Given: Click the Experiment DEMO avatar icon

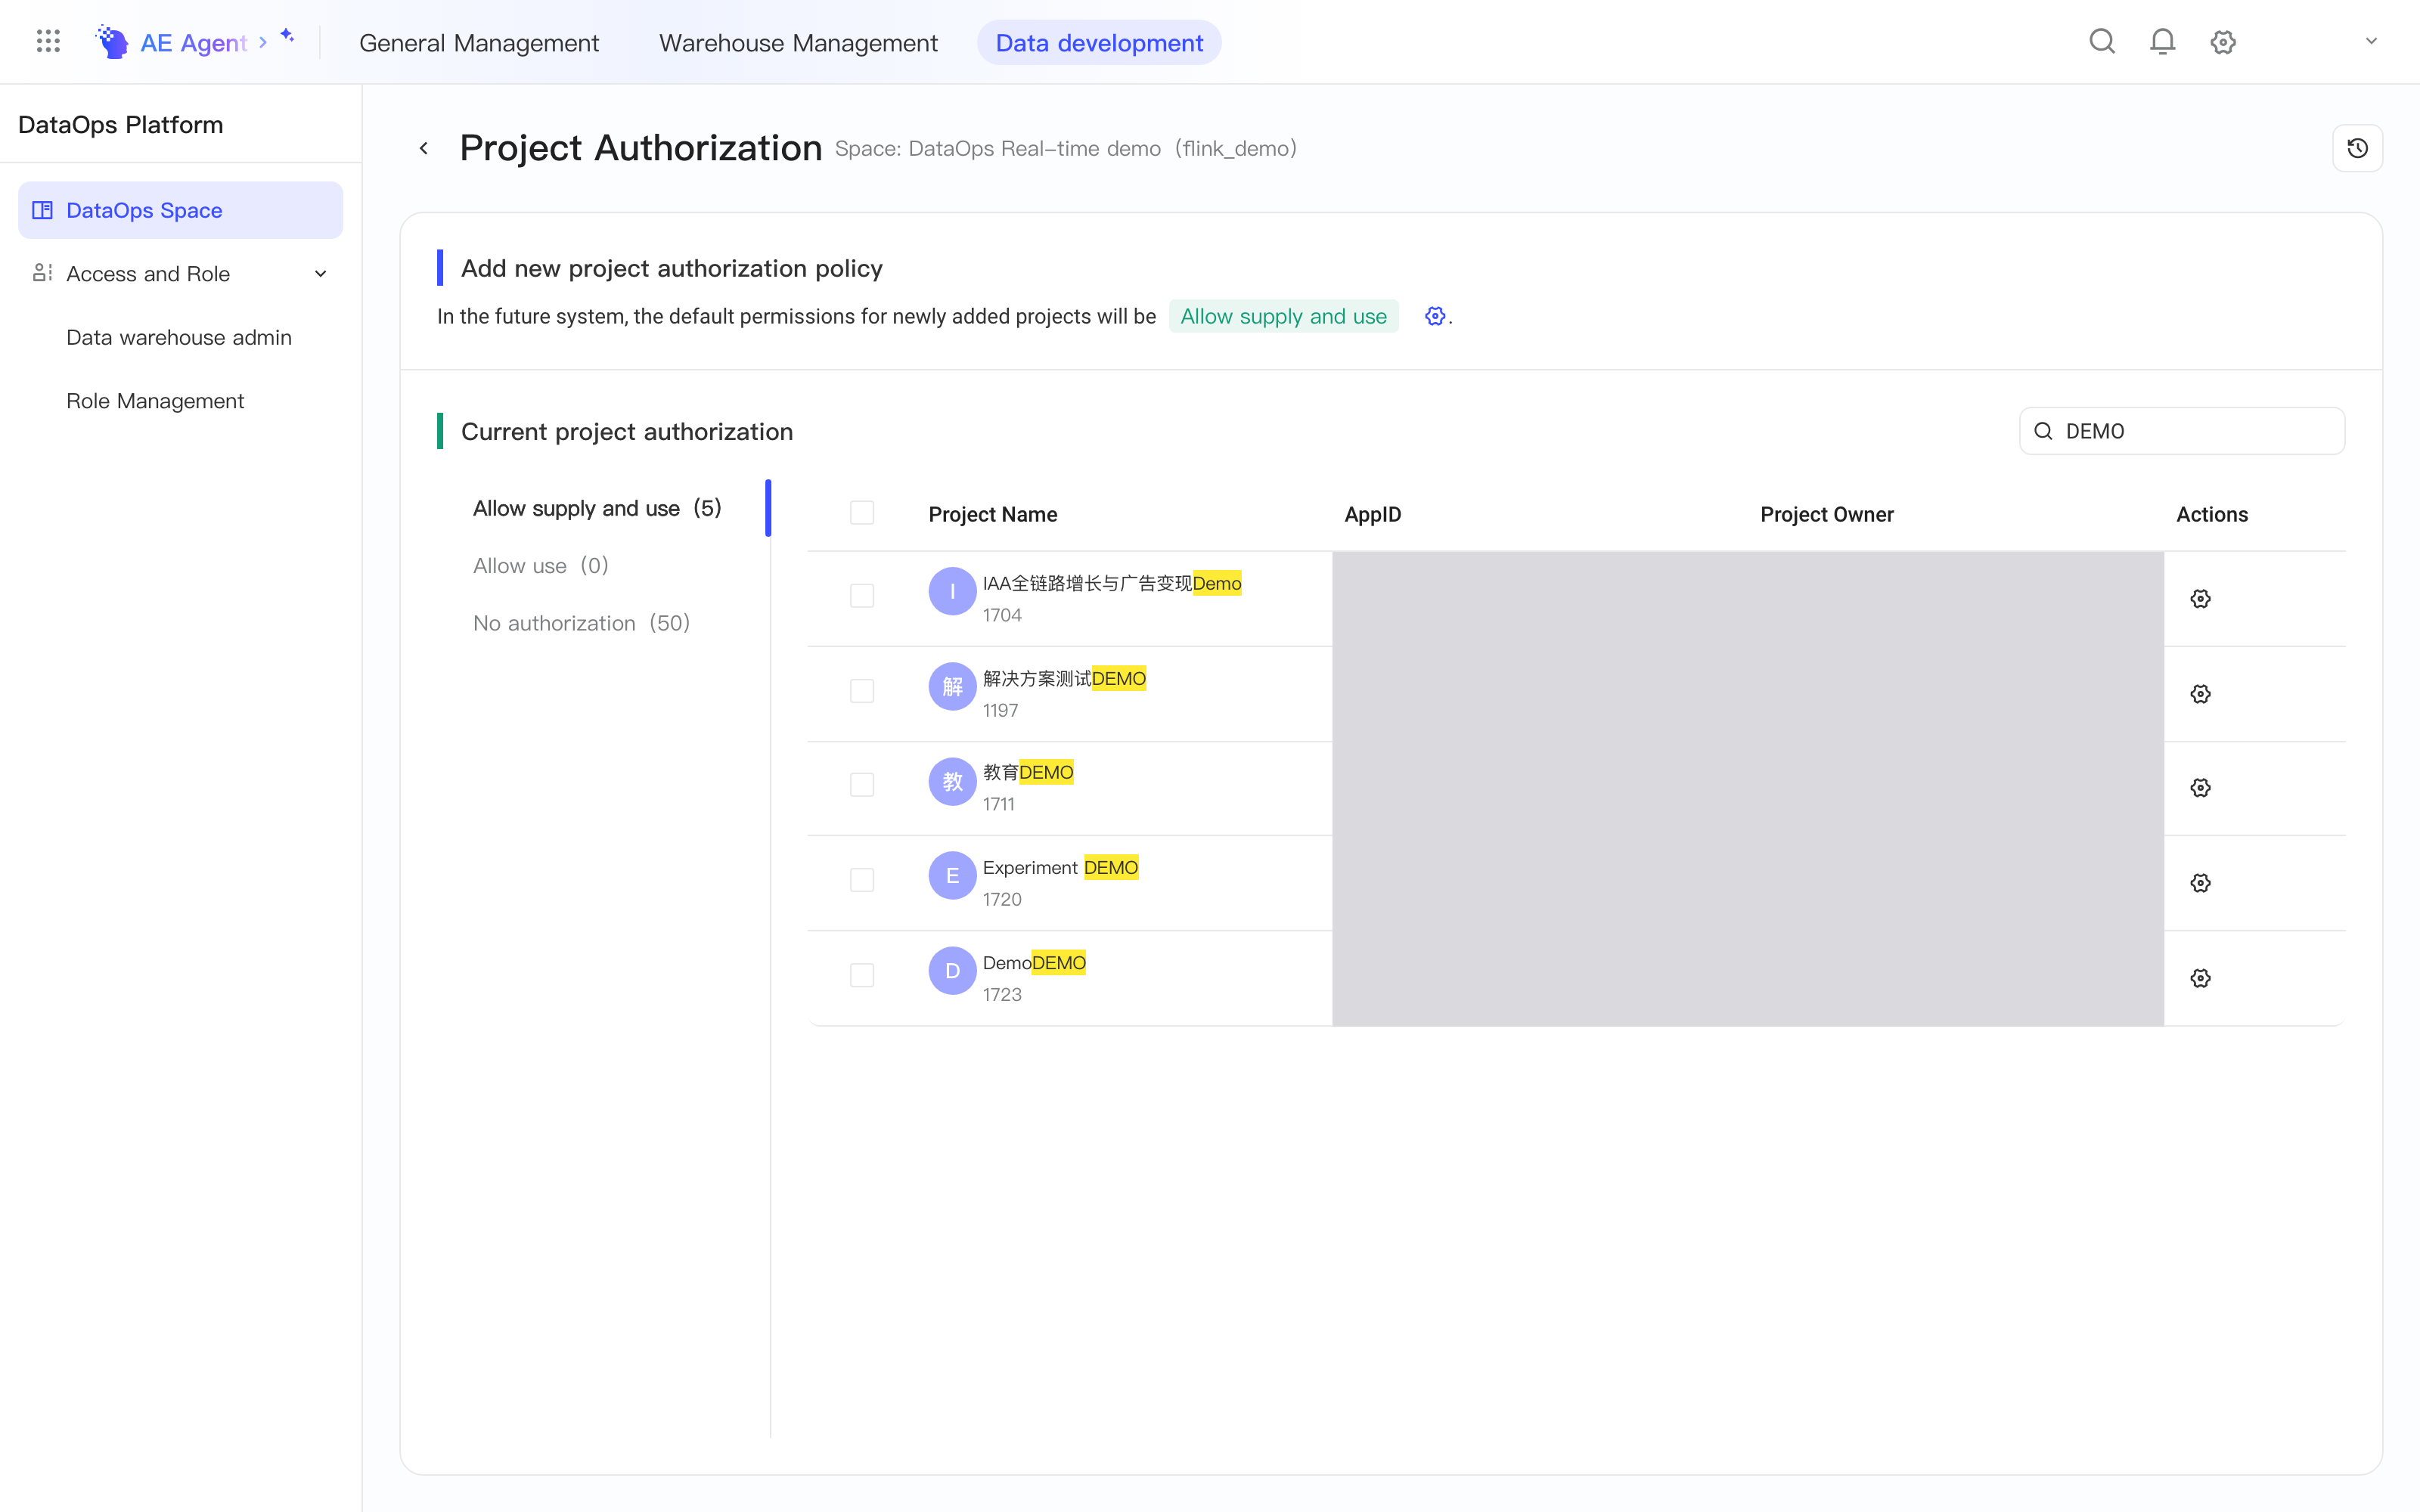Looking at the screenshot, I should [x=952, y=875].
